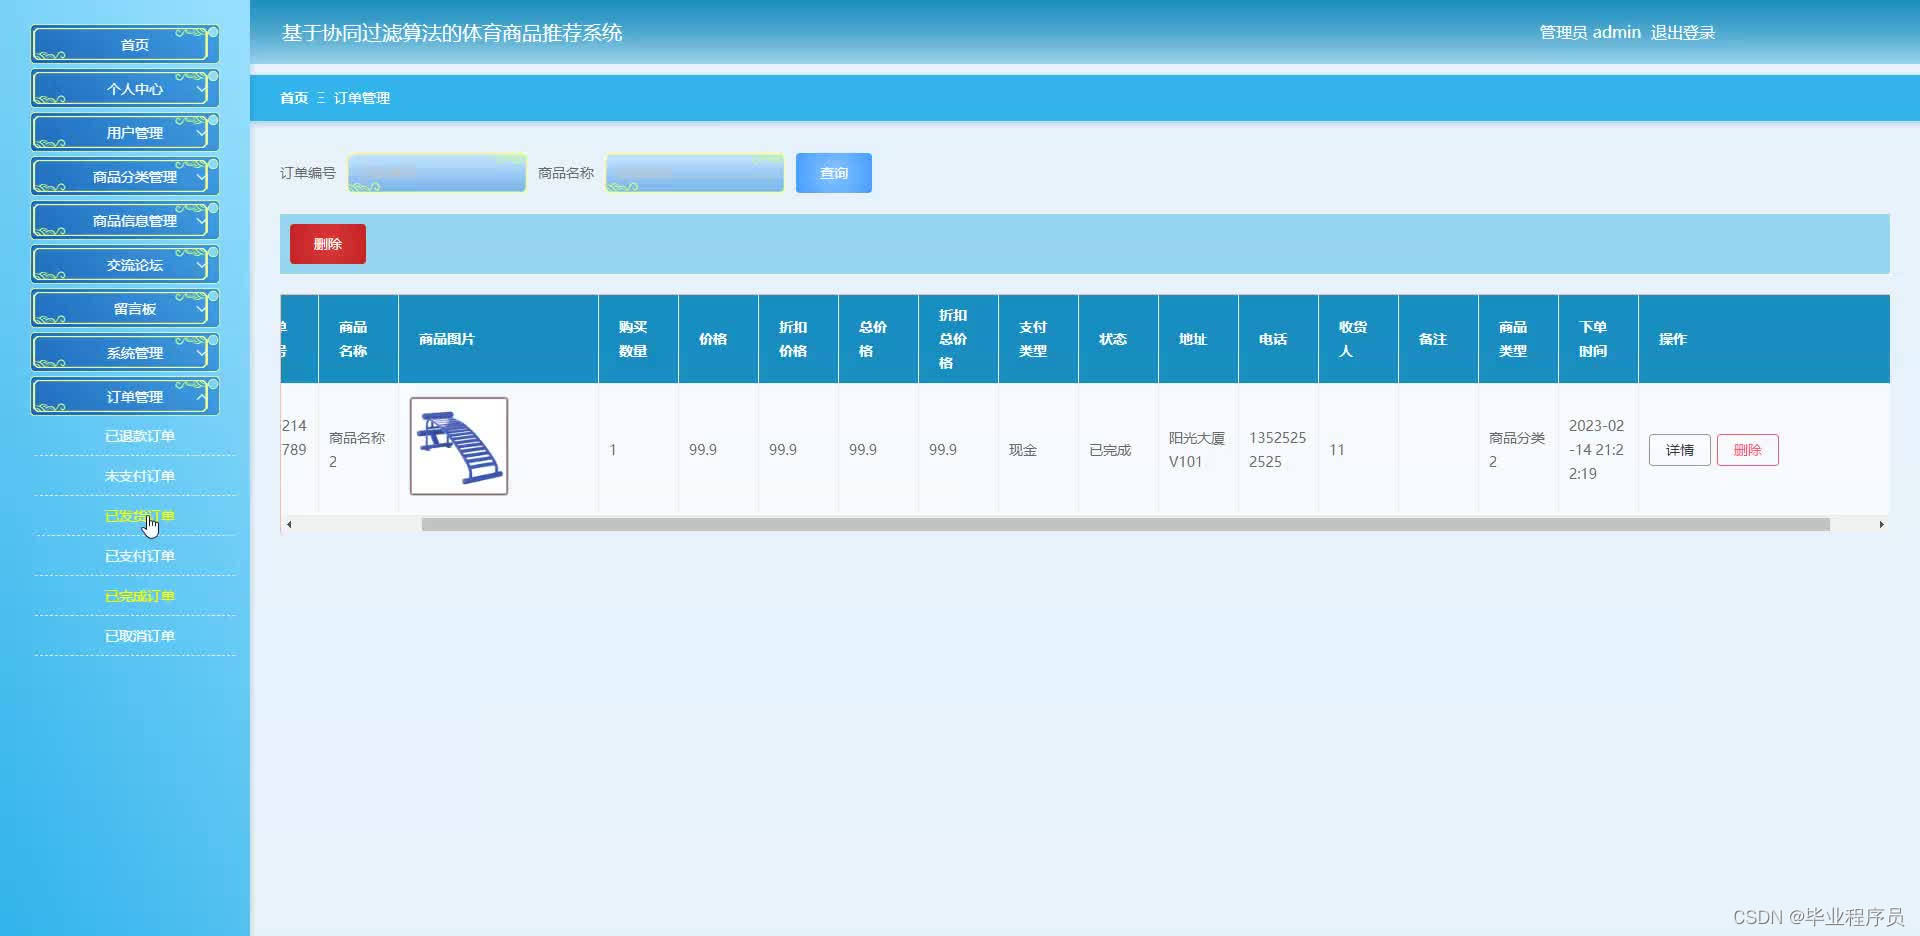
Task: Open 已完成订单 submenu item
Action: (x=139, y=596)
